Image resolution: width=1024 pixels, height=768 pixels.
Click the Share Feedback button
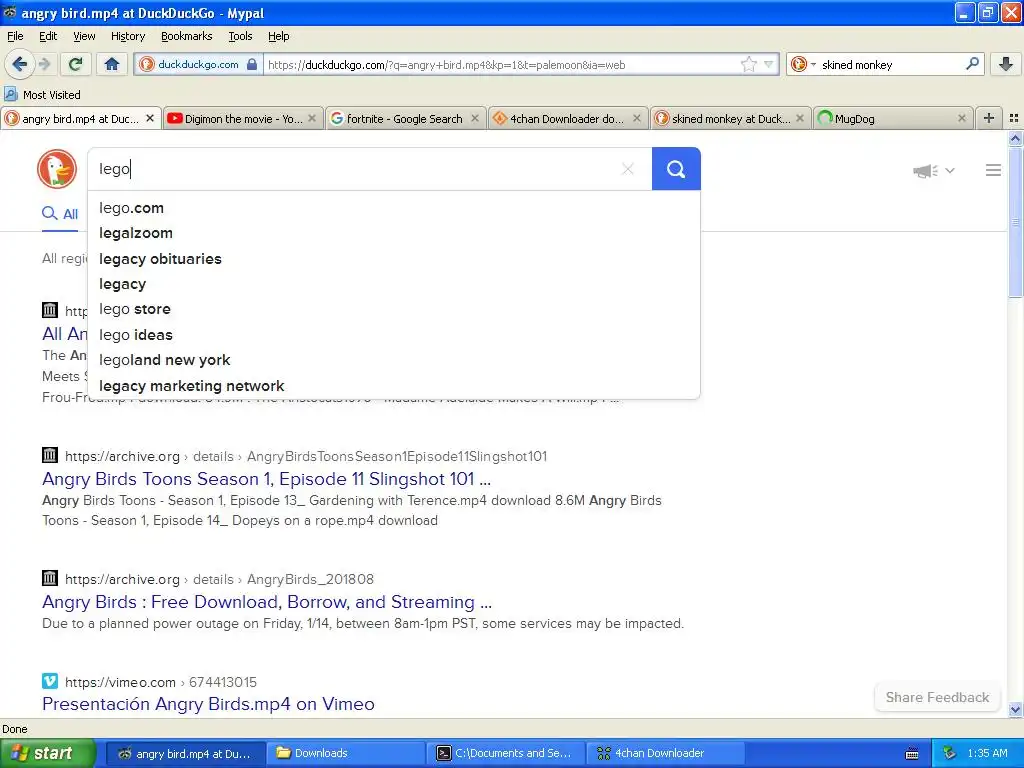(x=937, y=697)
